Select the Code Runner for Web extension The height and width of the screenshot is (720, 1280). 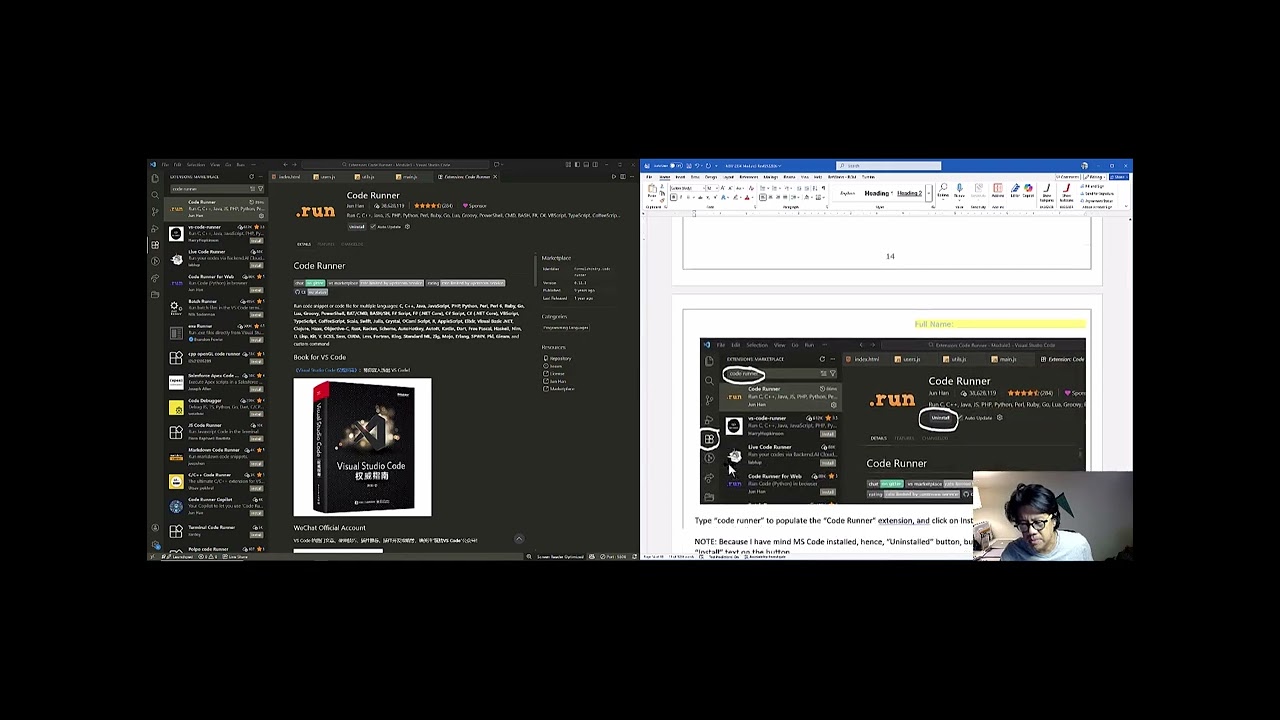(x=215, y=282)
